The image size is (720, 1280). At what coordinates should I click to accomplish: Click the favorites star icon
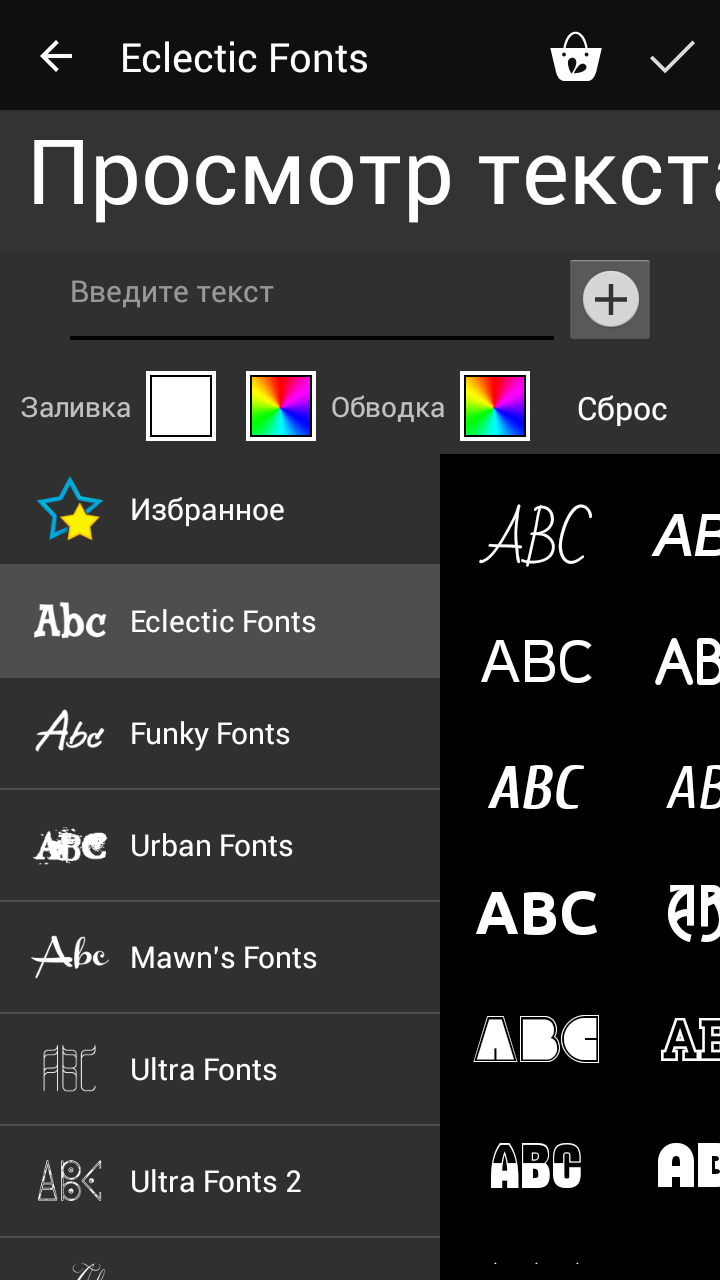70,510
